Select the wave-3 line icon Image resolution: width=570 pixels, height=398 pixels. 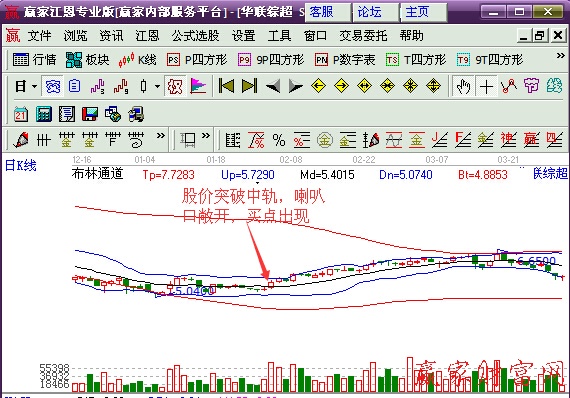(x=97, y=87)
